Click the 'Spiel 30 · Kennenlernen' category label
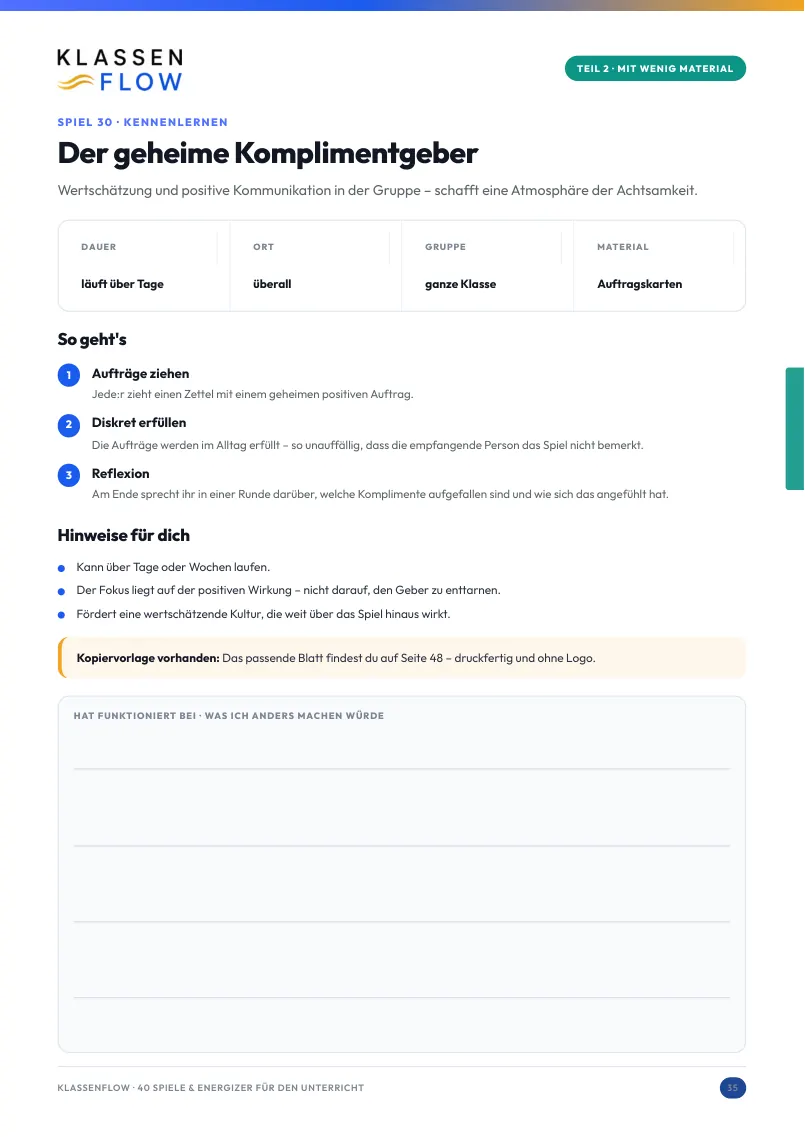Image resolution: width=805 pixels, height=1137 pixels. pyautogui.click(x=142, y=122)
